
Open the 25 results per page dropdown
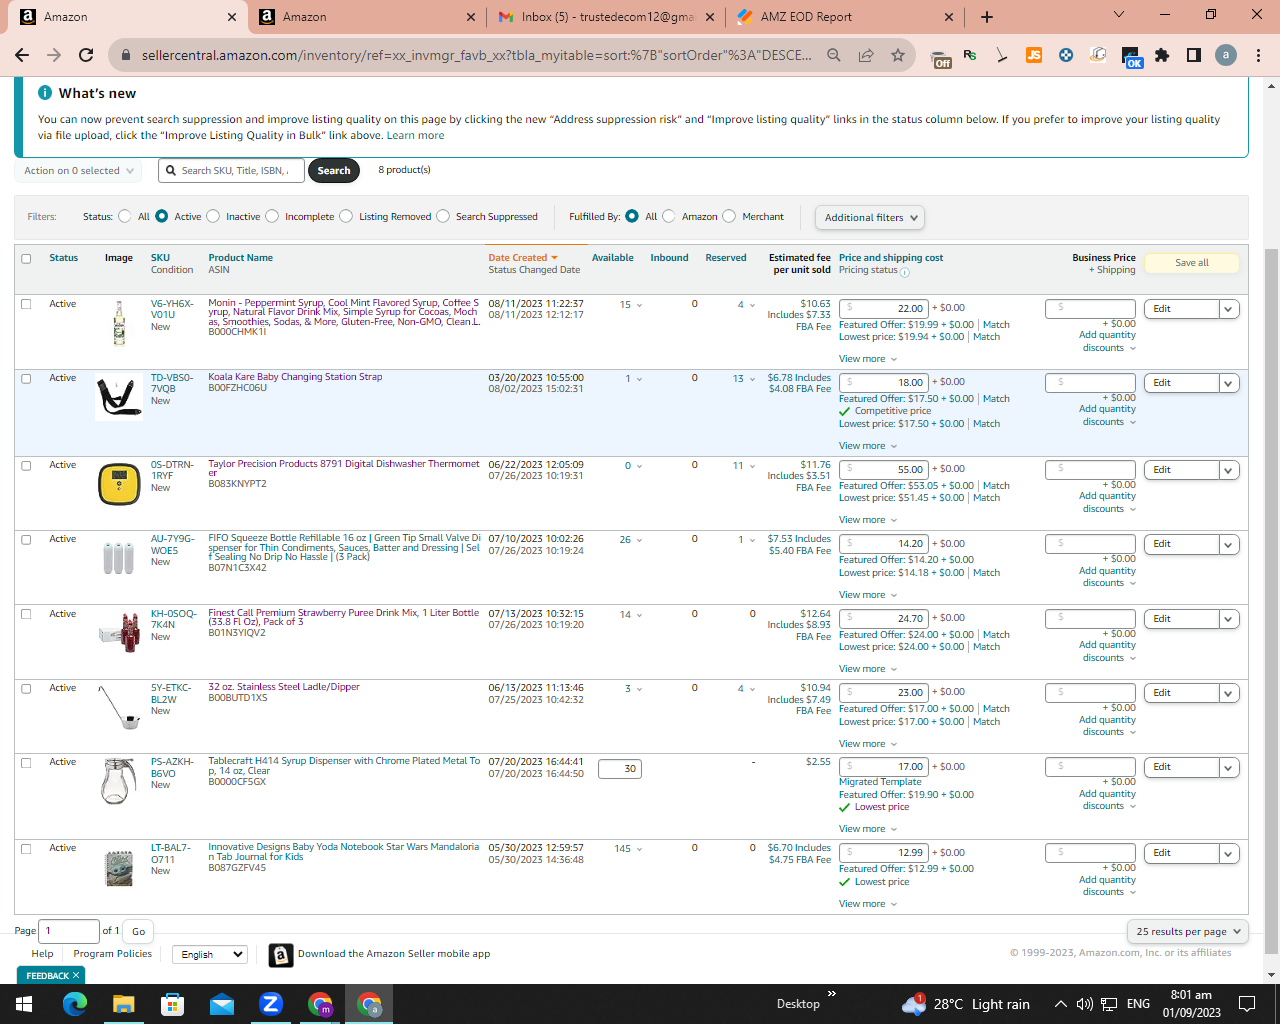click(x=1188, y=931)
